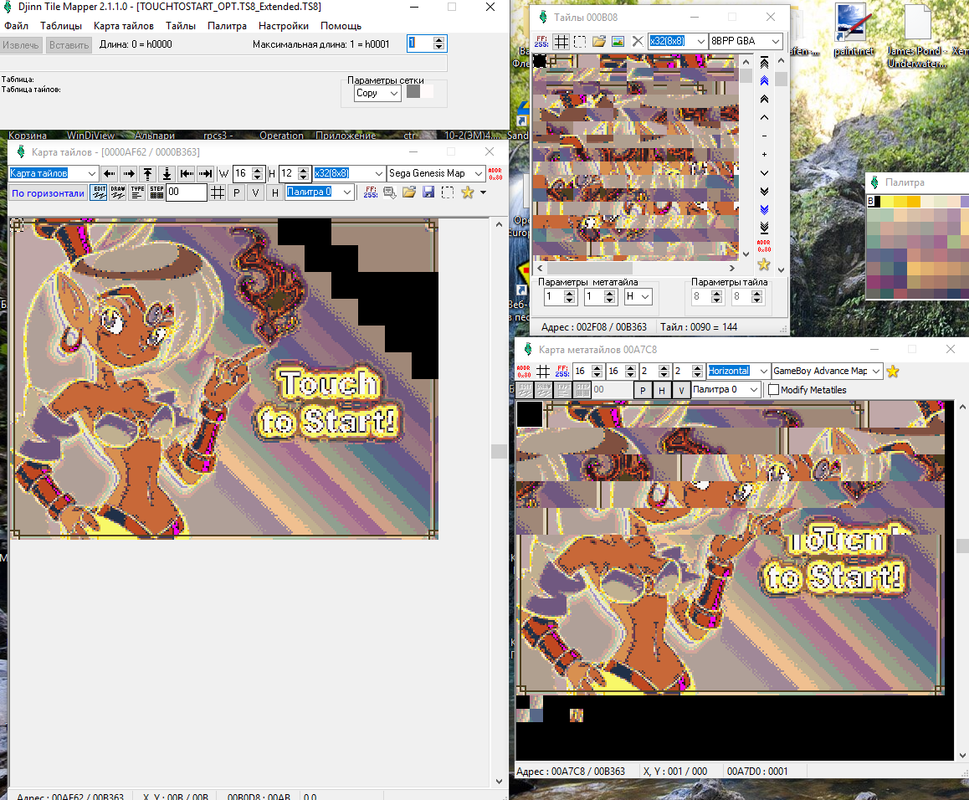Toggle the grid icon in Tiles window
The width and height of the screenshot is (969, 800).
tap(561, 41)
